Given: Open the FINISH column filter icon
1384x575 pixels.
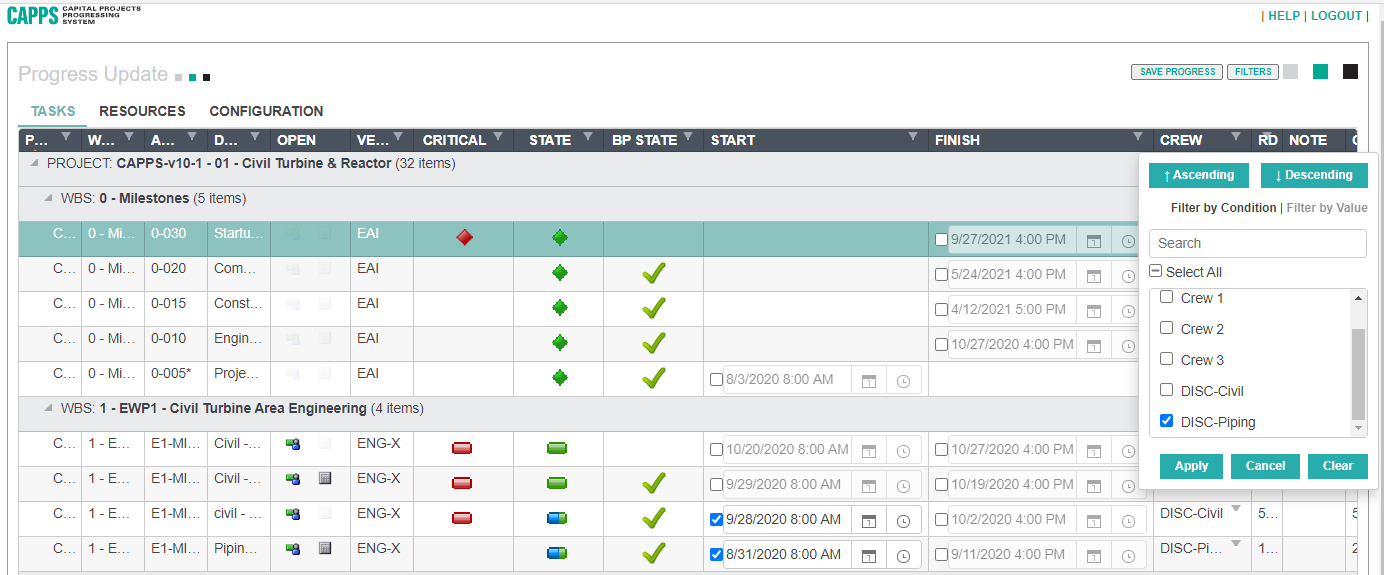Looking at the screenshot, I should click(x=1137, y=138).
